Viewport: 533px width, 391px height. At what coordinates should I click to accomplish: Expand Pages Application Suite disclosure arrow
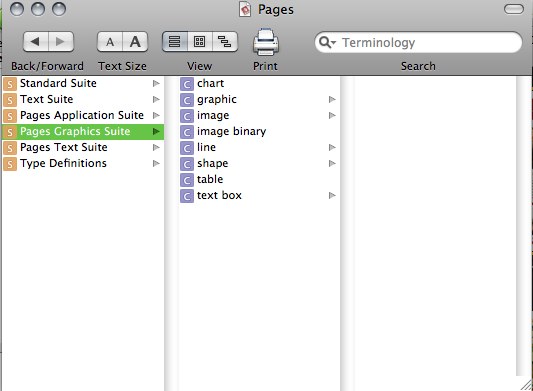(156, 115)
